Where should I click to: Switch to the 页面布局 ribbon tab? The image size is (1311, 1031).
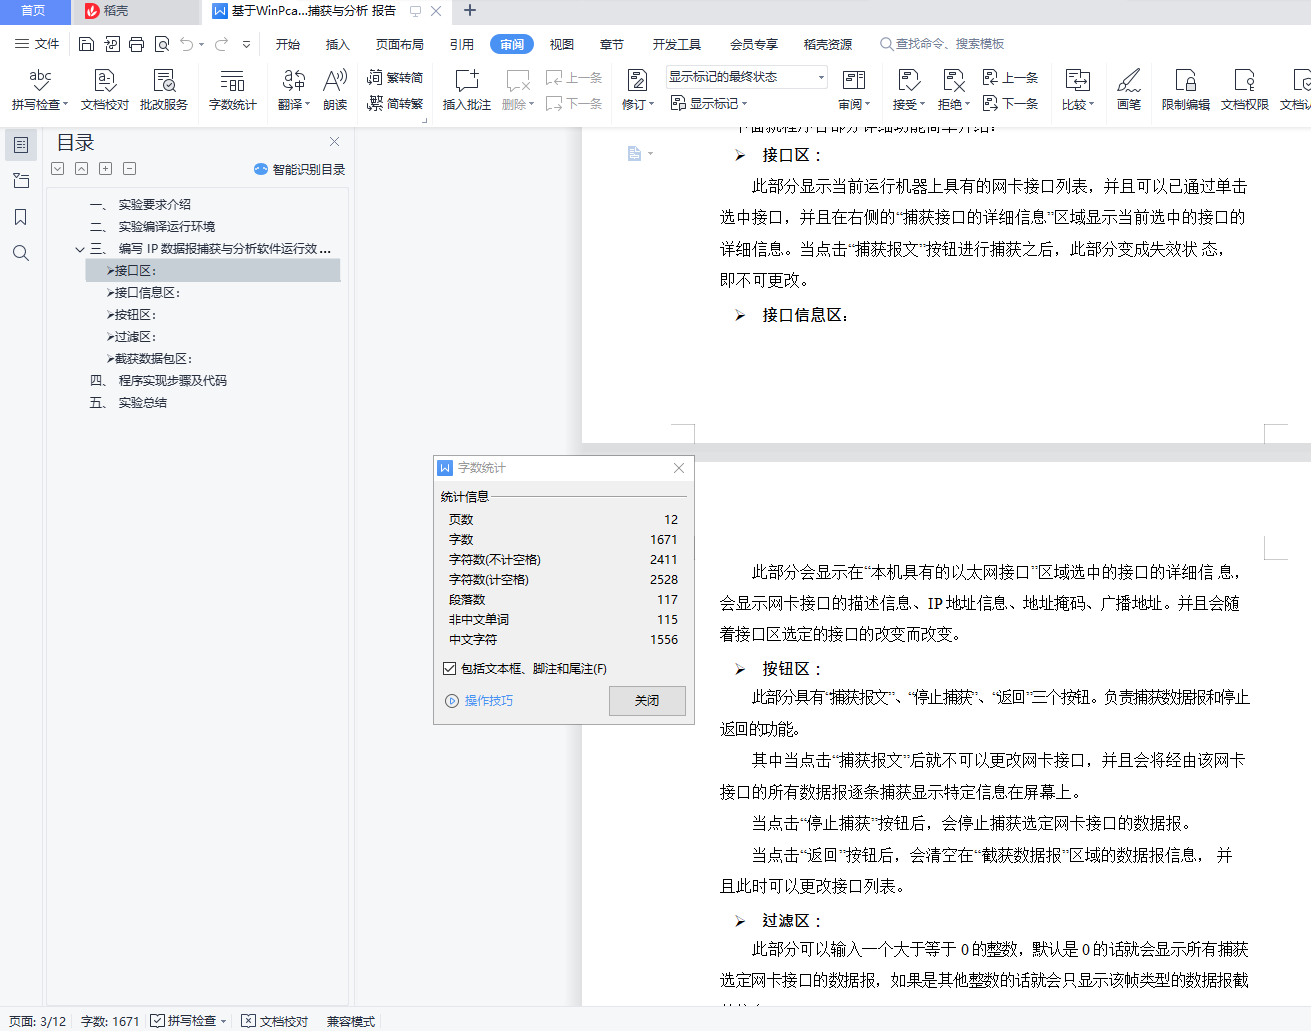(400, 44)
